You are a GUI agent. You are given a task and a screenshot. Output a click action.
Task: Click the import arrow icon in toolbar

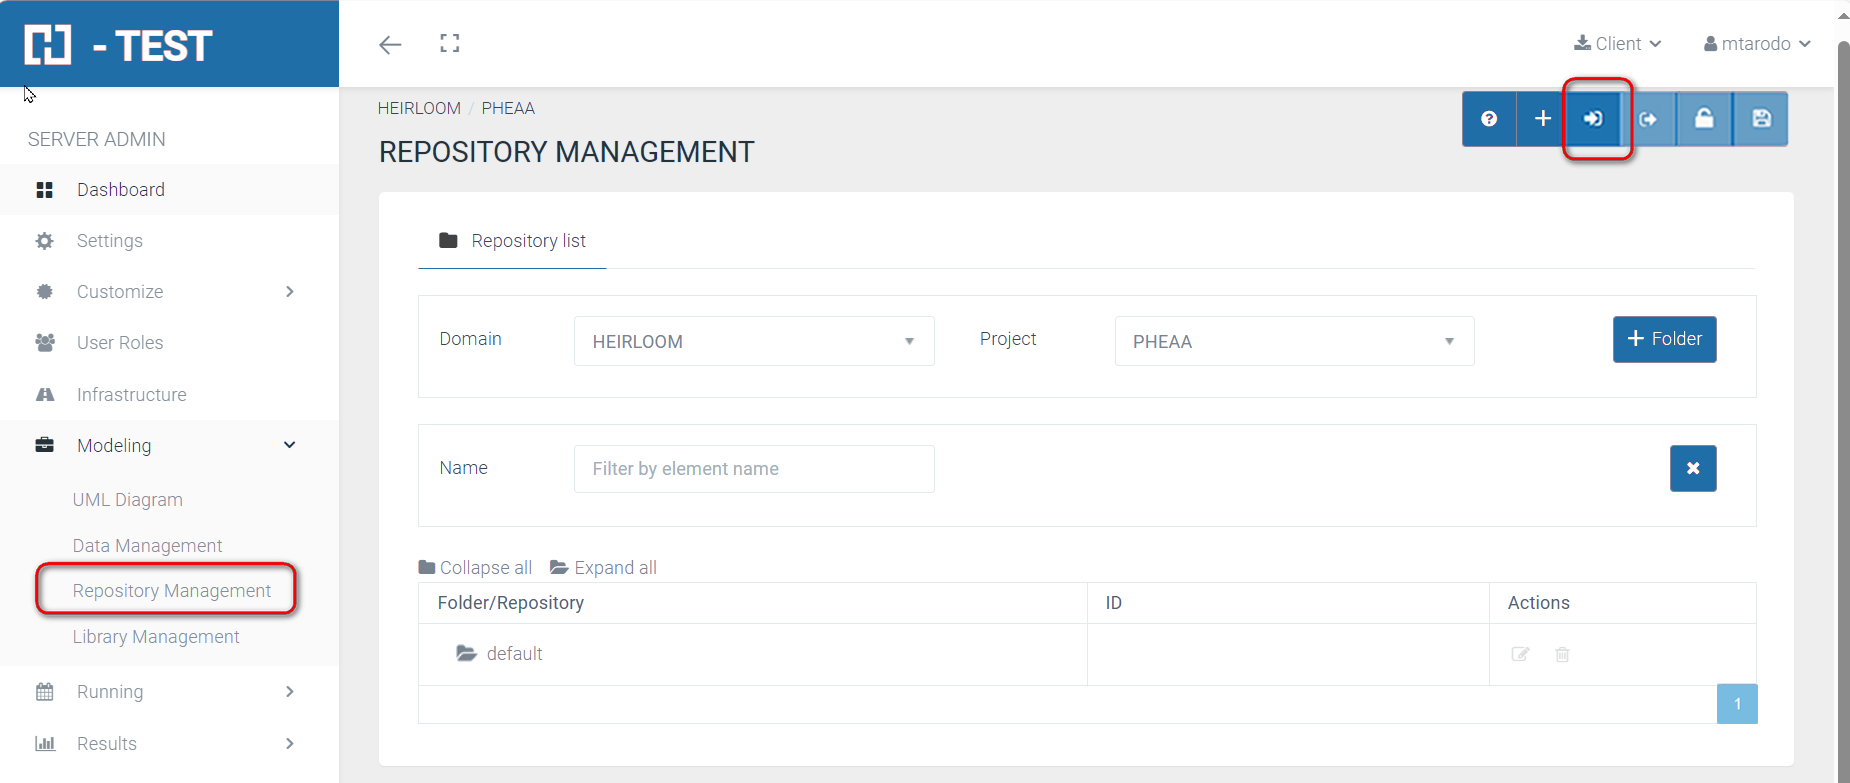tap(1594, 119)
